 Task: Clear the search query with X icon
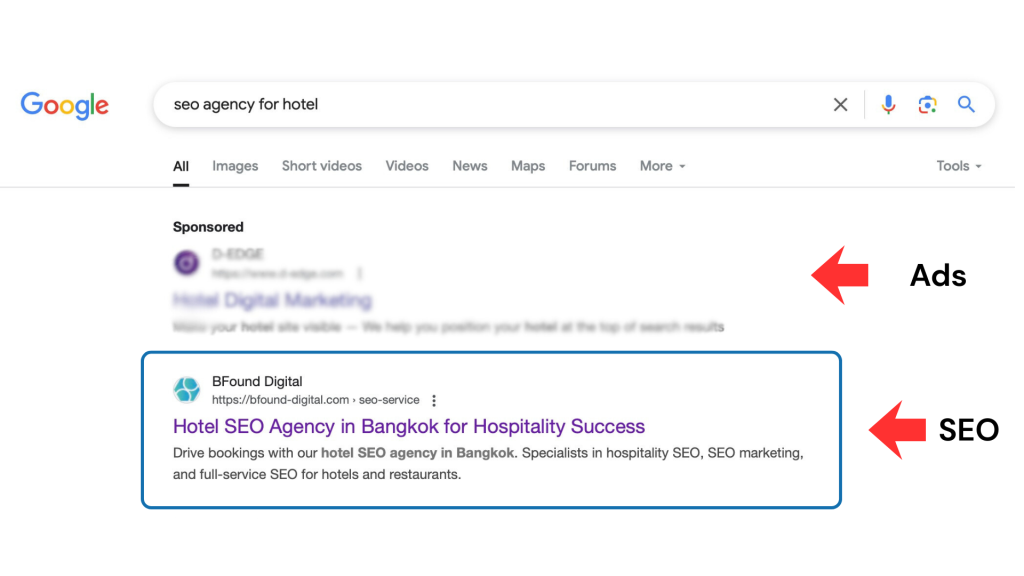840,105
